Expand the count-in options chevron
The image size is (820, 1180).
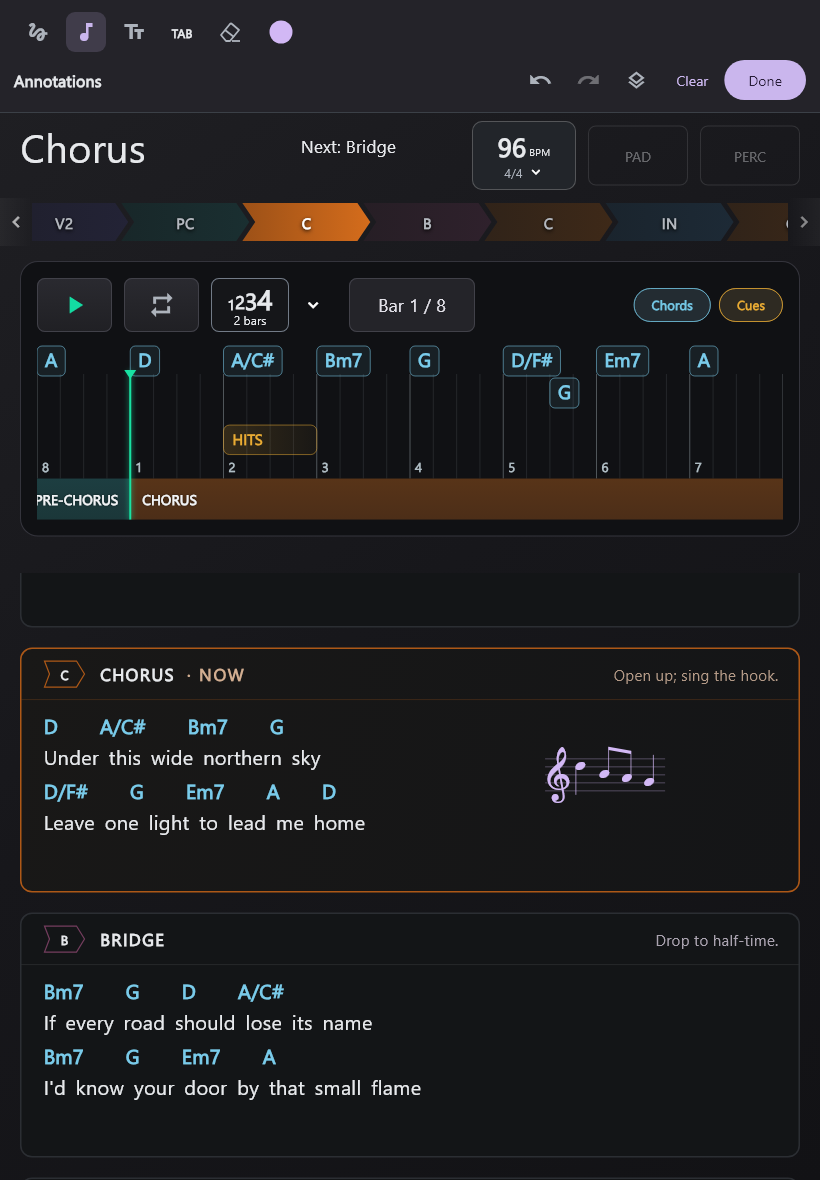[313, 305]
